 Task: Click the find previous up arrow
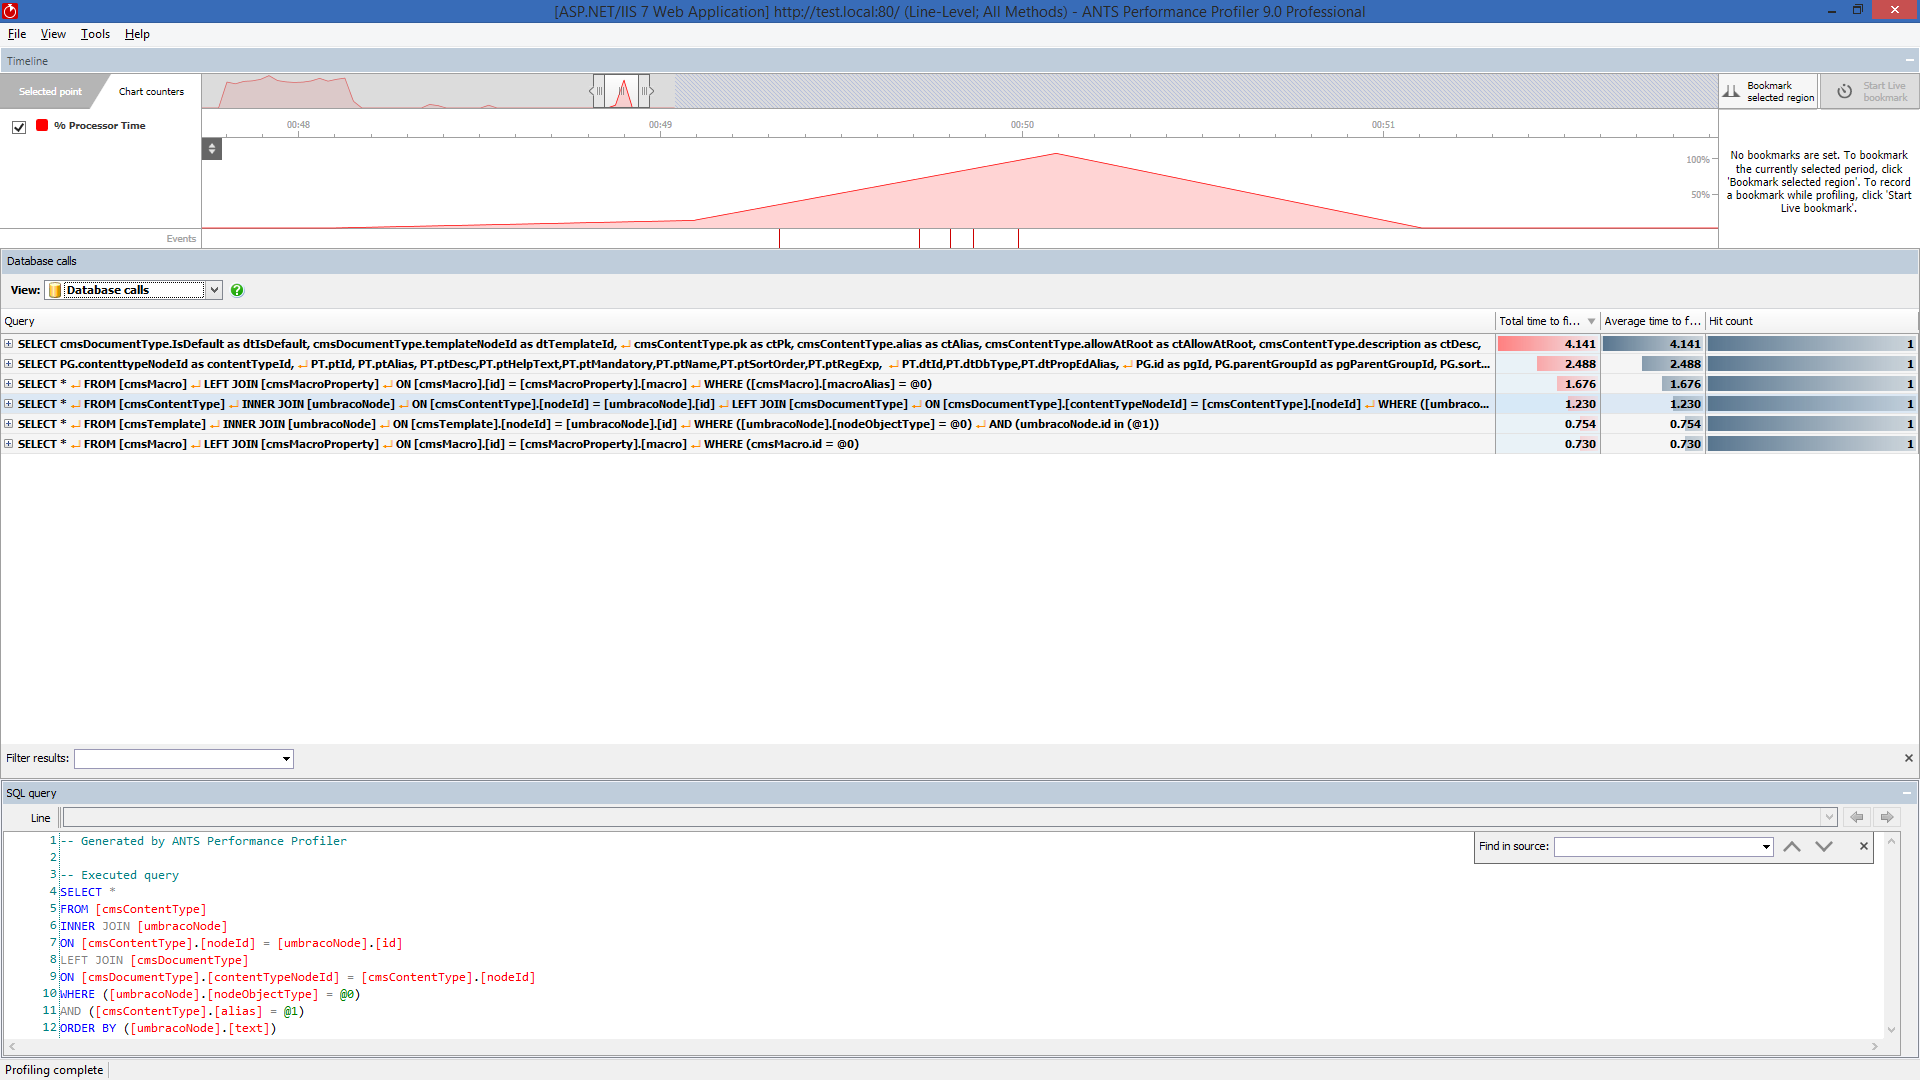point(1792,847)
